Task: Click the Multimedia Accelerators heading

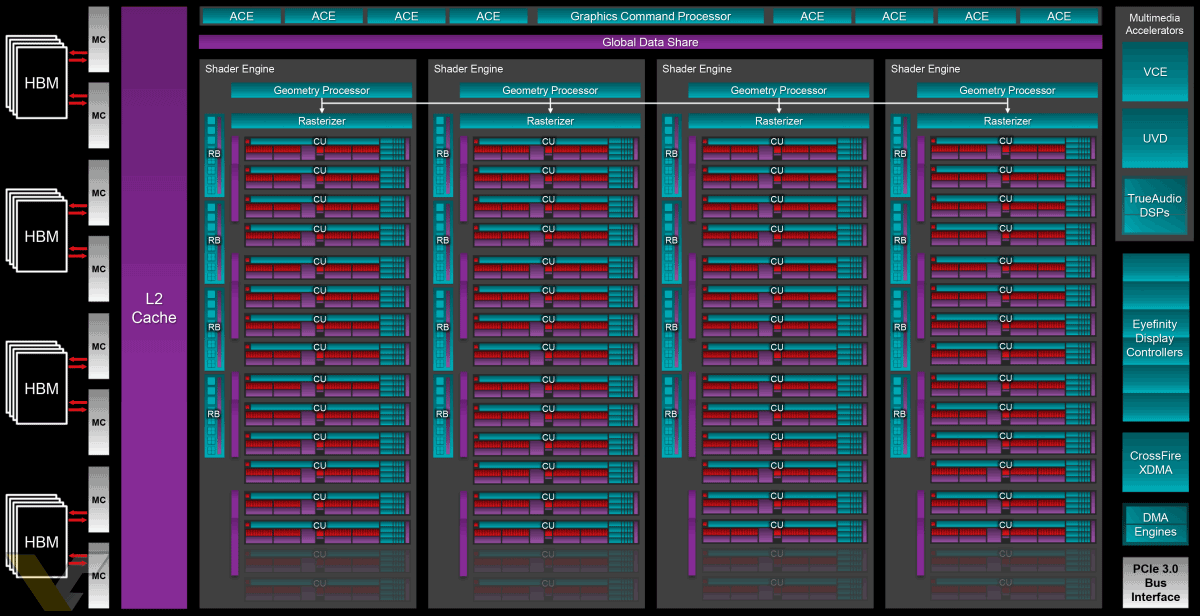Action: pos(1155,24)
